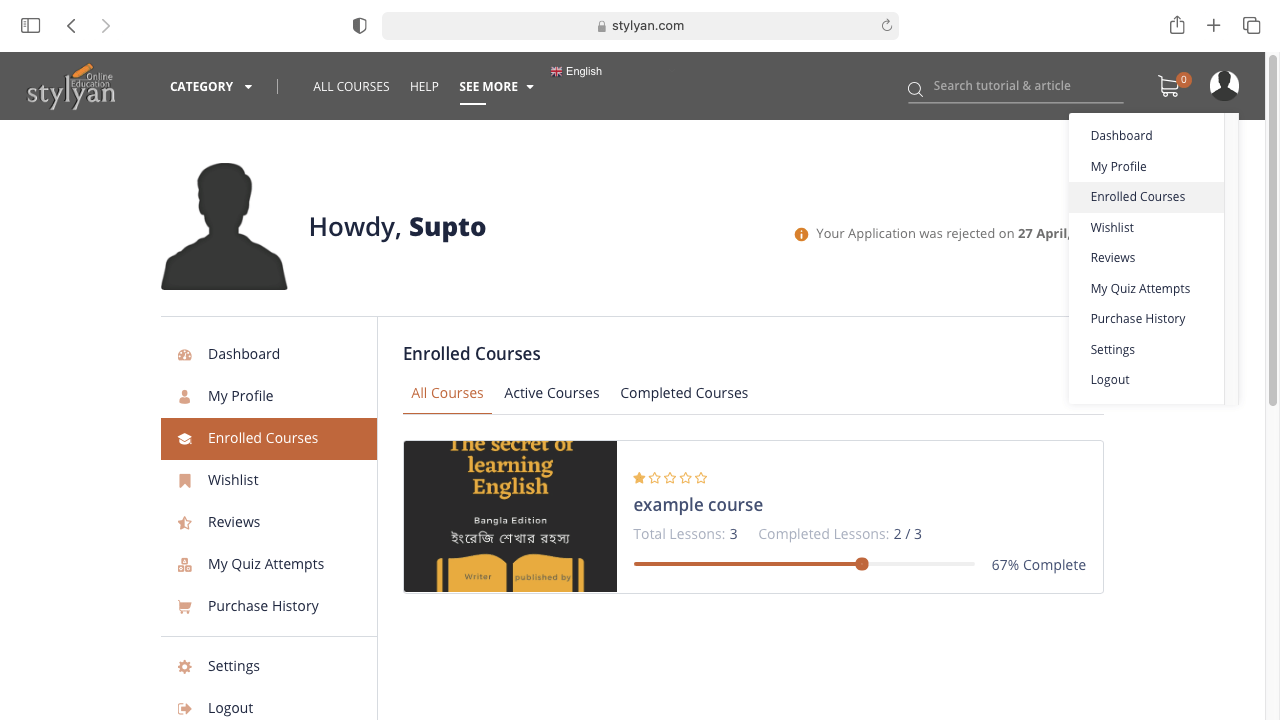The image size is (1280, 720).
Task: Click the star rating of example course
Action: pos(670,478)
